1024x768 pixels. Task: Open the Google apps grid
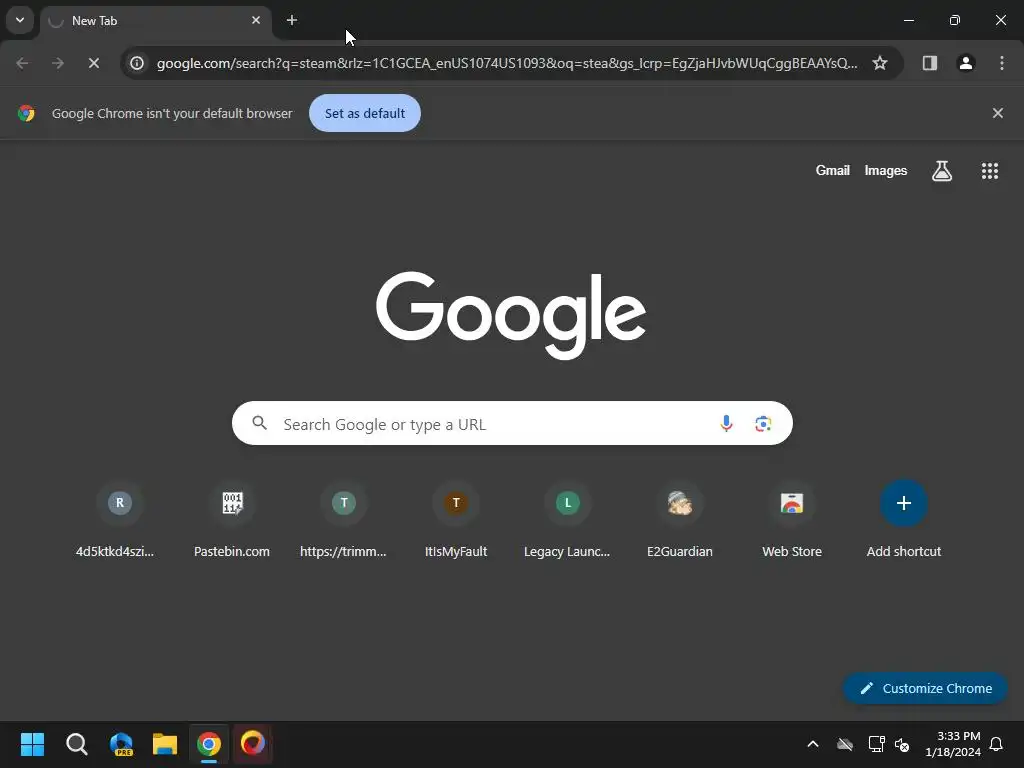[990, 170]
